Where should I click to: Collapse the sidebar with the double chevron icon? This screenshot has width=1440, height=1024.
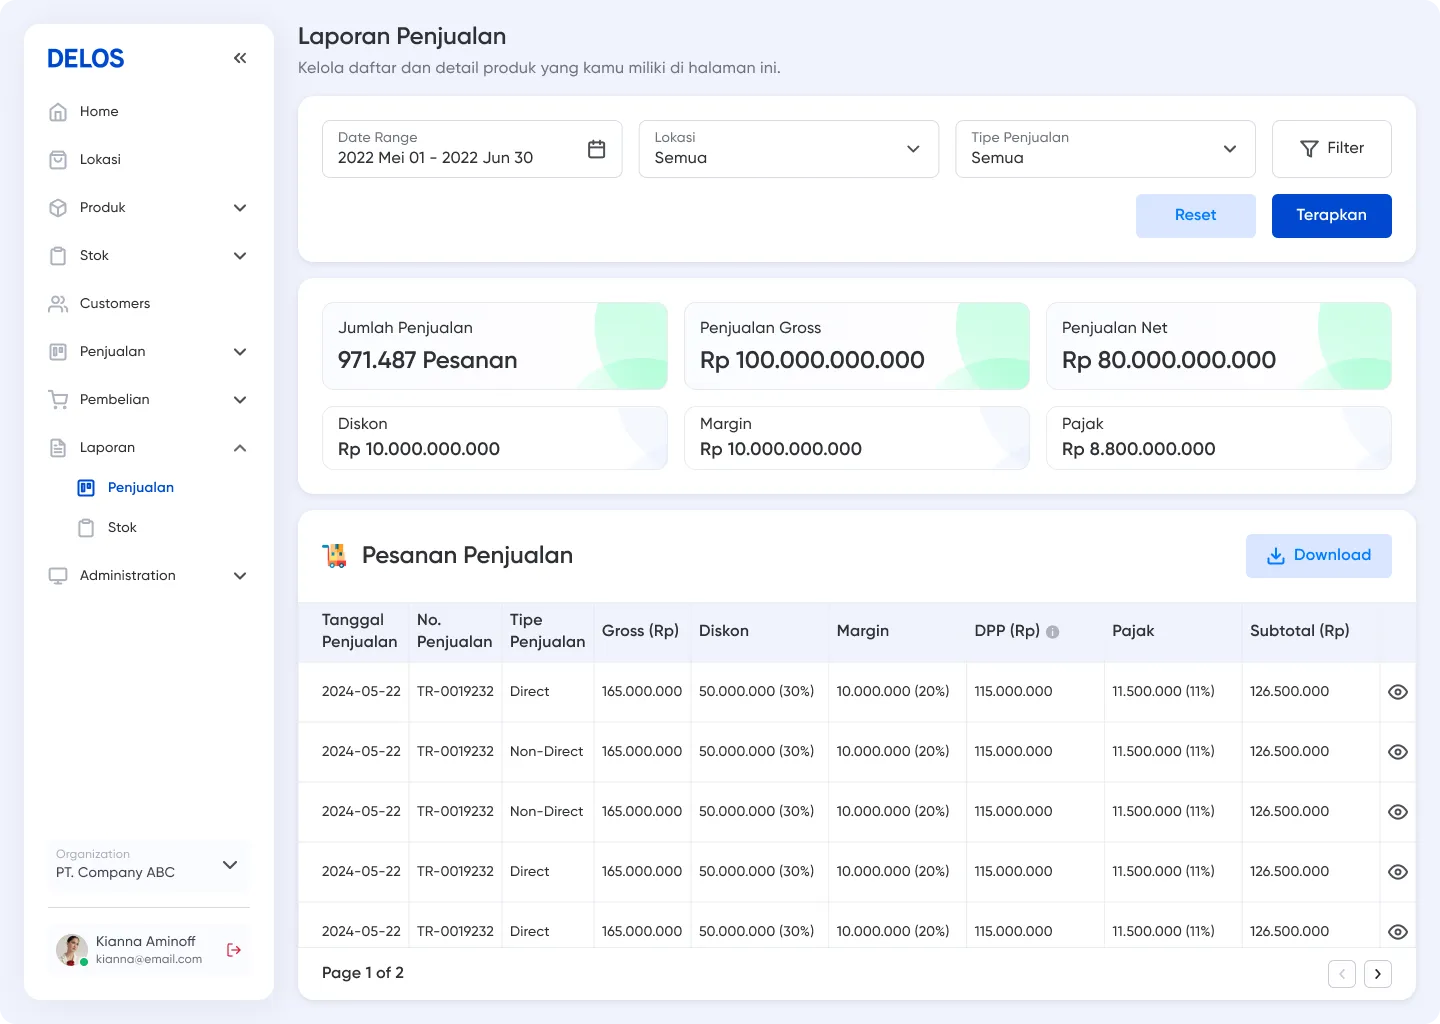(240, 58)
